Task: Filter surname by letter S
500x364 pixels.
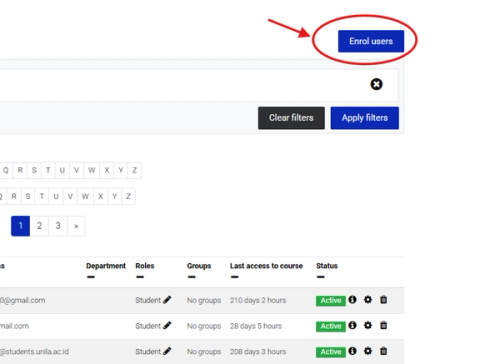Action: [28, 196]
